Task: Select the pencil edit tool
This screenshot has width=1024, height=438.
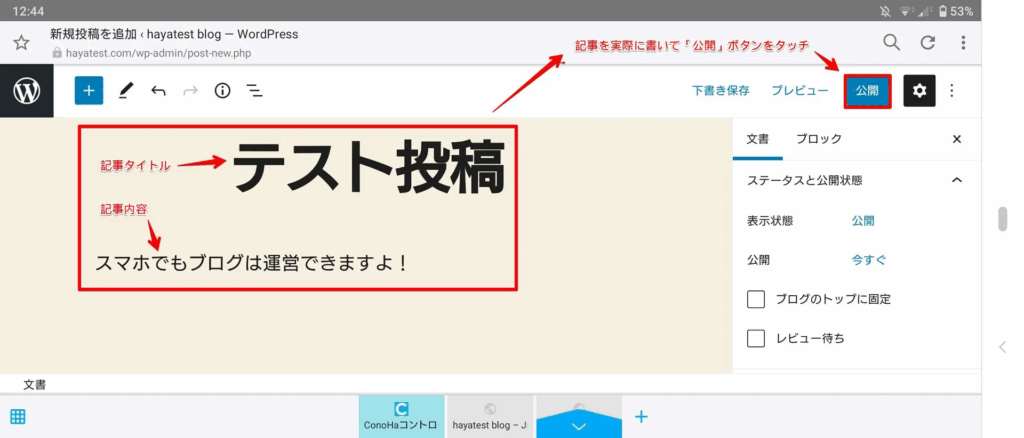Action: tap(125, 91)
